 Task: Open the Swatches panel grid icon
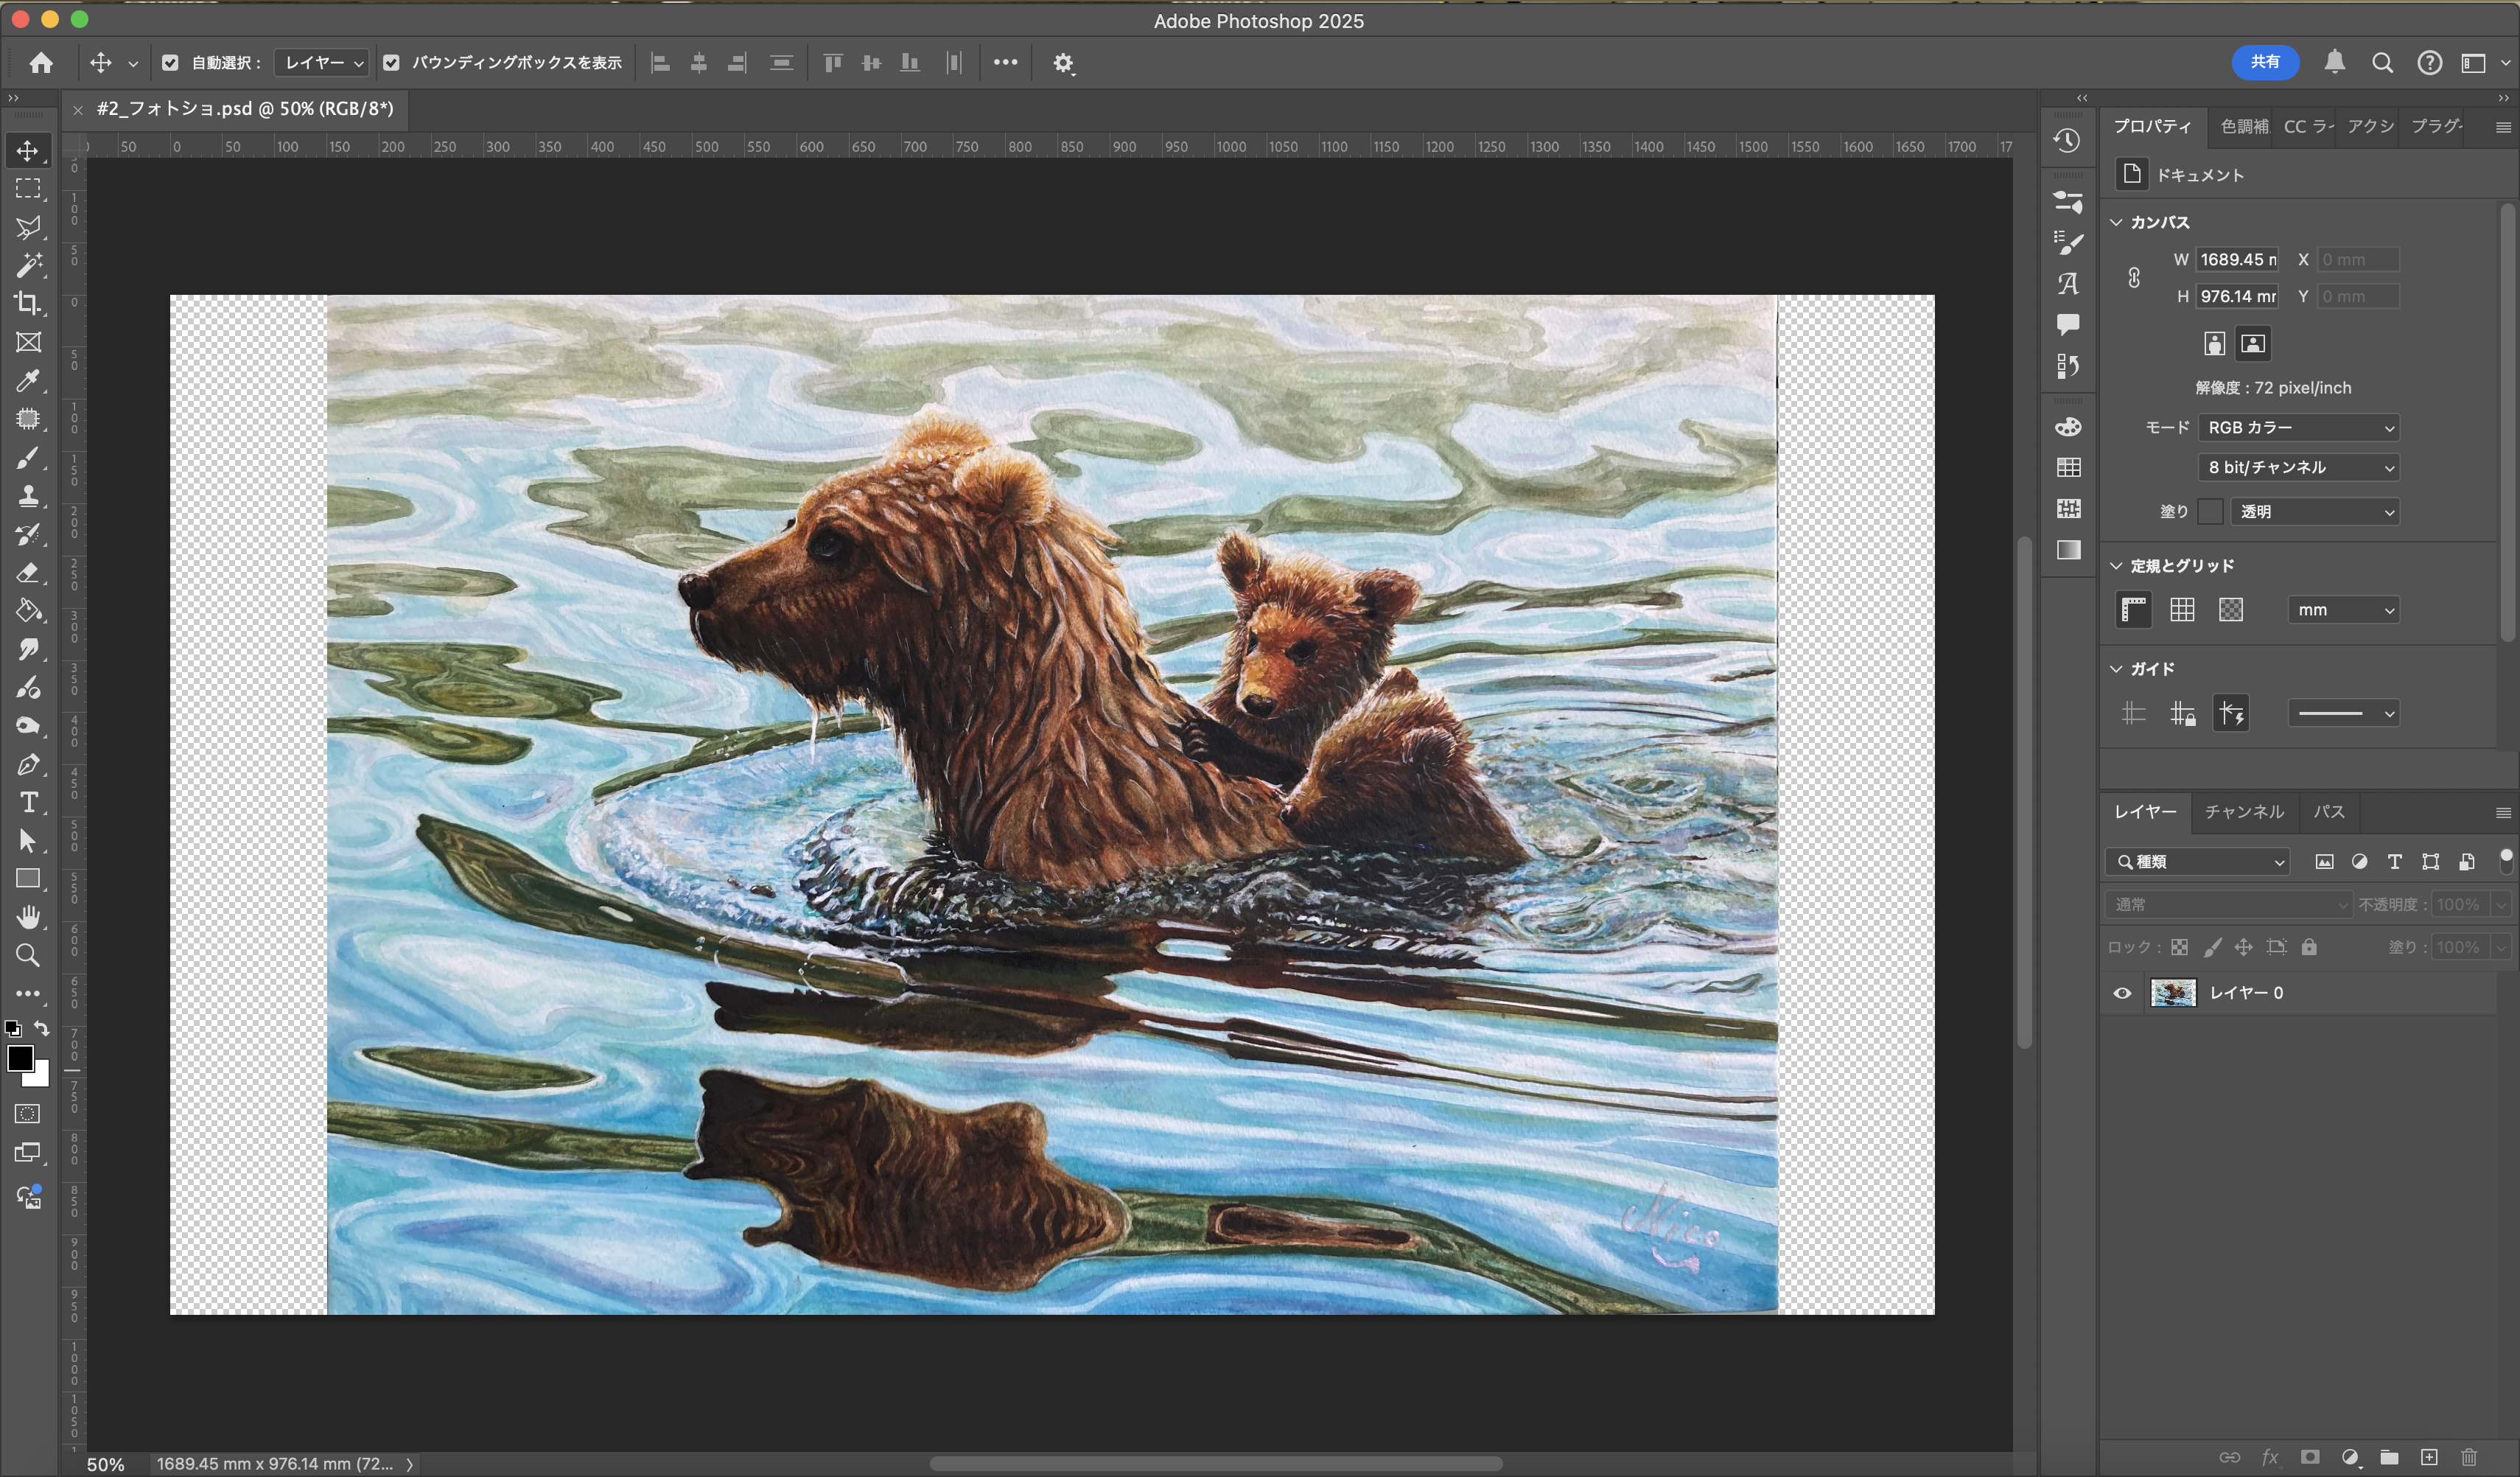click(x=2068, y=468)
